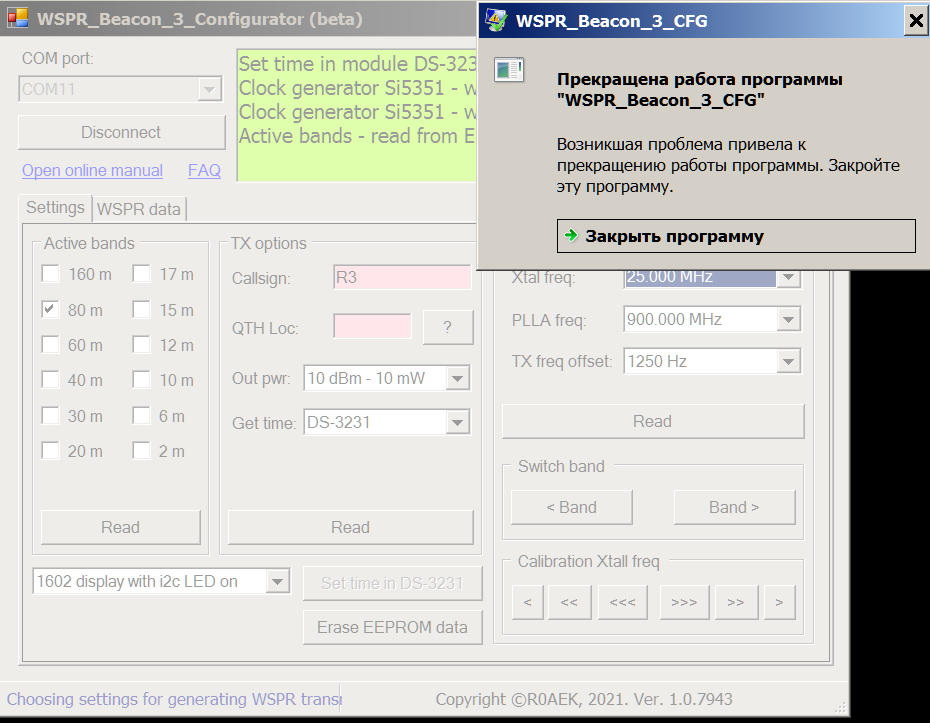Screen dimensions: 930x723
Task: Toggle the 160 m band checkbox
Action: click(50, 274)
